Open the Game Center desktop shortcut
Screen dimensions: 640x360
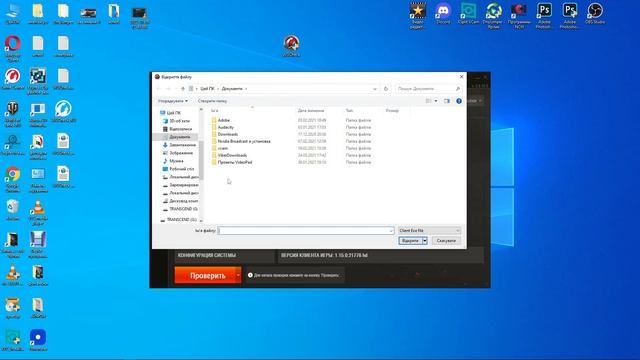(13, 79)
